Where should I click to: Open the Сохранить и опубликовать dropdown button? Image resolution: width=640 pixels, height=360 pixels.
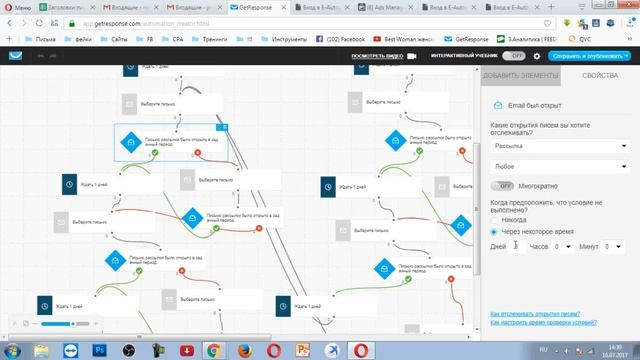(589, 56)
